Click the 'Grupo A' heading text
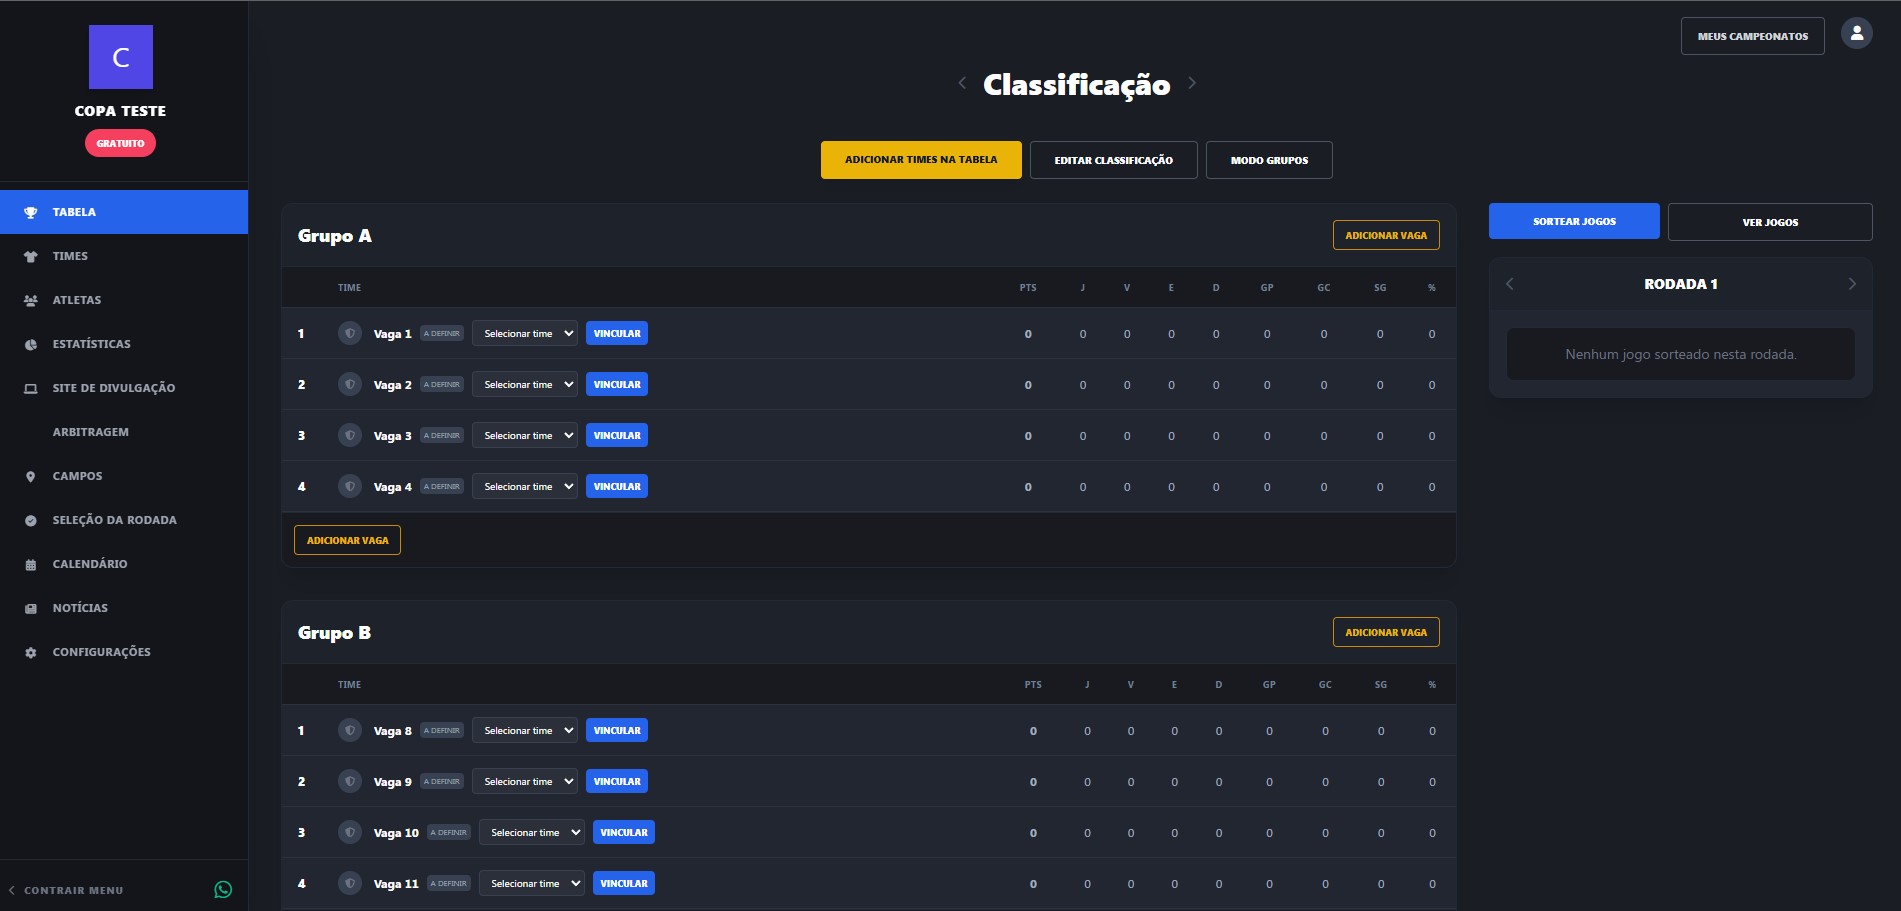1901x911 pixels. tap(335, 236)
